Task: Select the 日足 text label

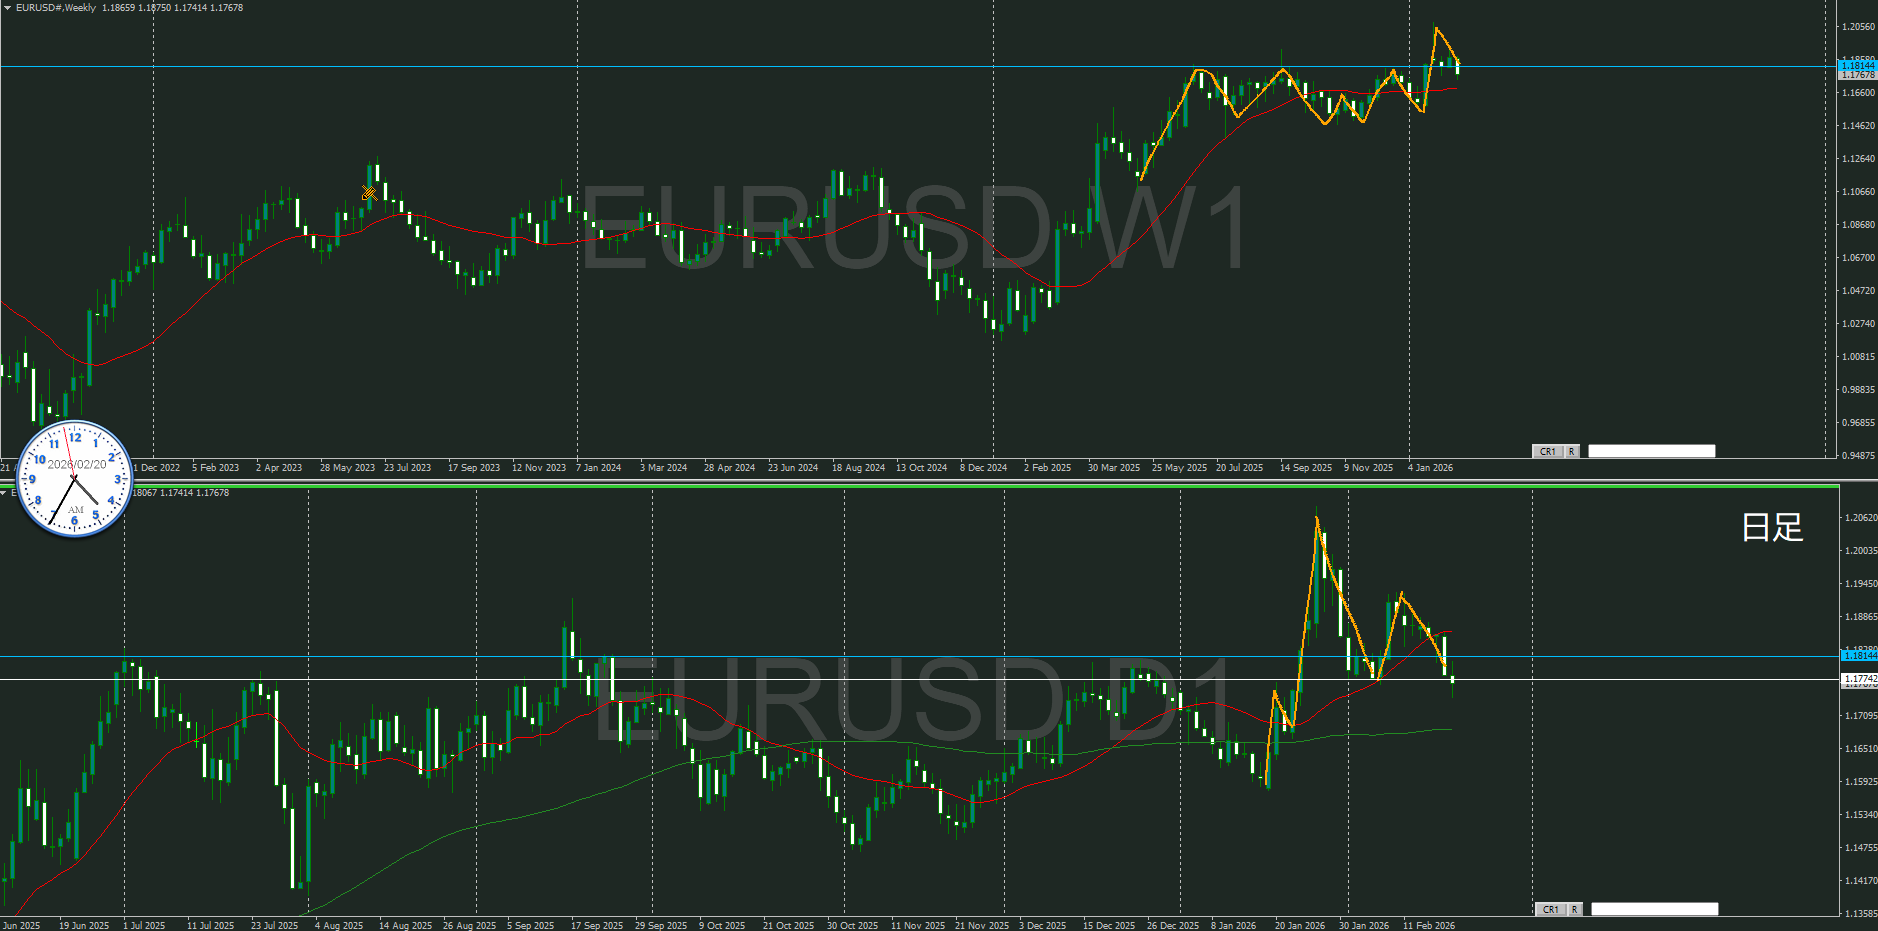Action: tap(1771, 527)
